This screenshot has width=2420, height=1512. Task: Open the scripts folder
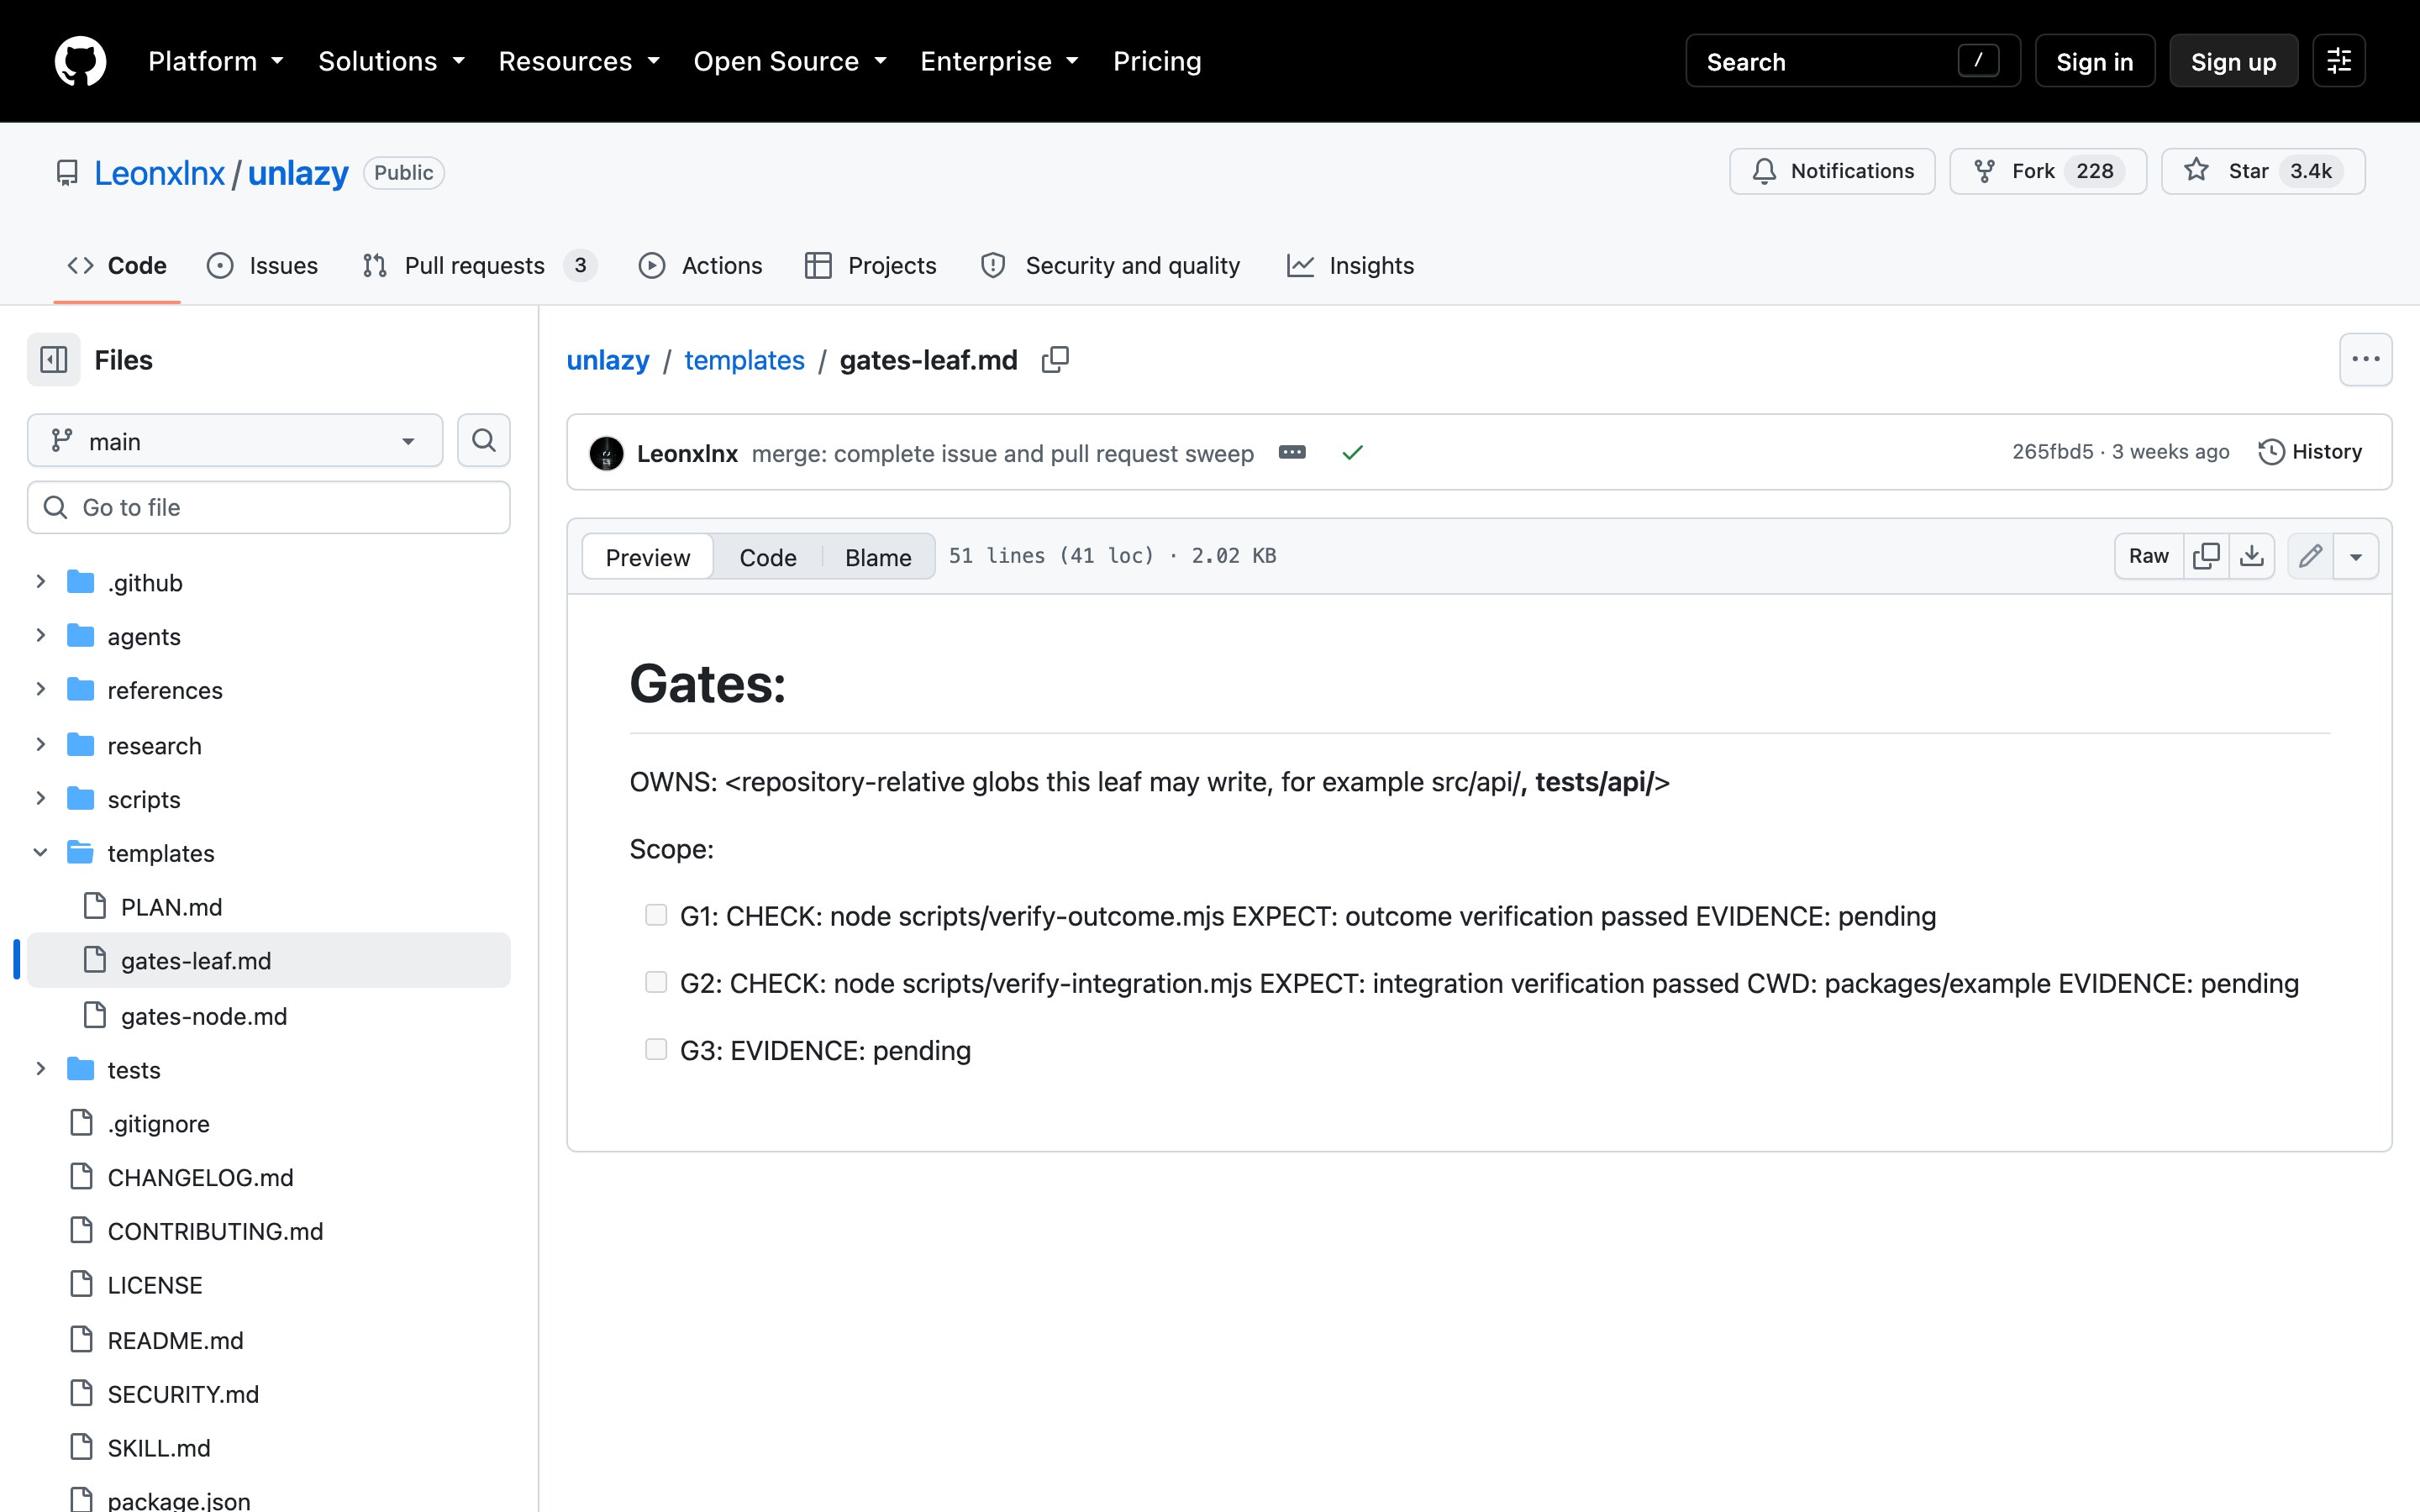(x=144, y=800)
